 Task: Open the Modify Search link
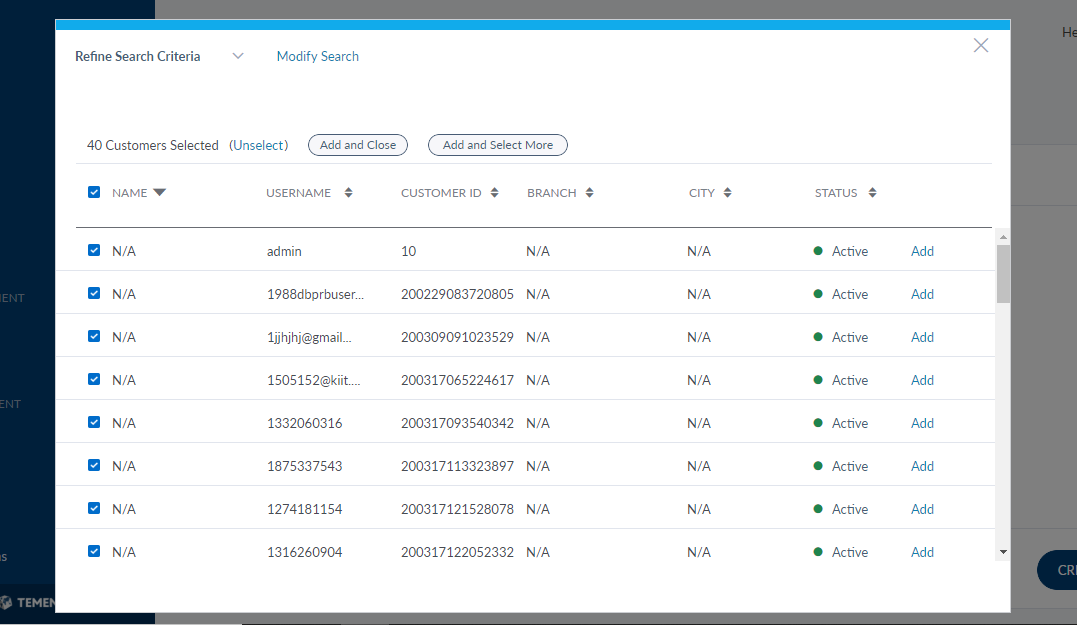pos(318,56)
